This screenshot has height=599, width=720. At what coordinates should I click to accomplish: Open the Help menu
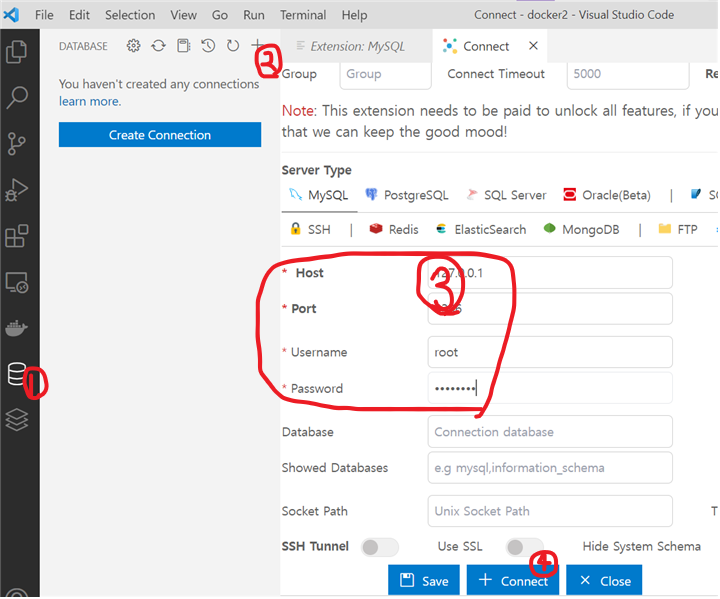pyautogui.click(x=354, y=15)
